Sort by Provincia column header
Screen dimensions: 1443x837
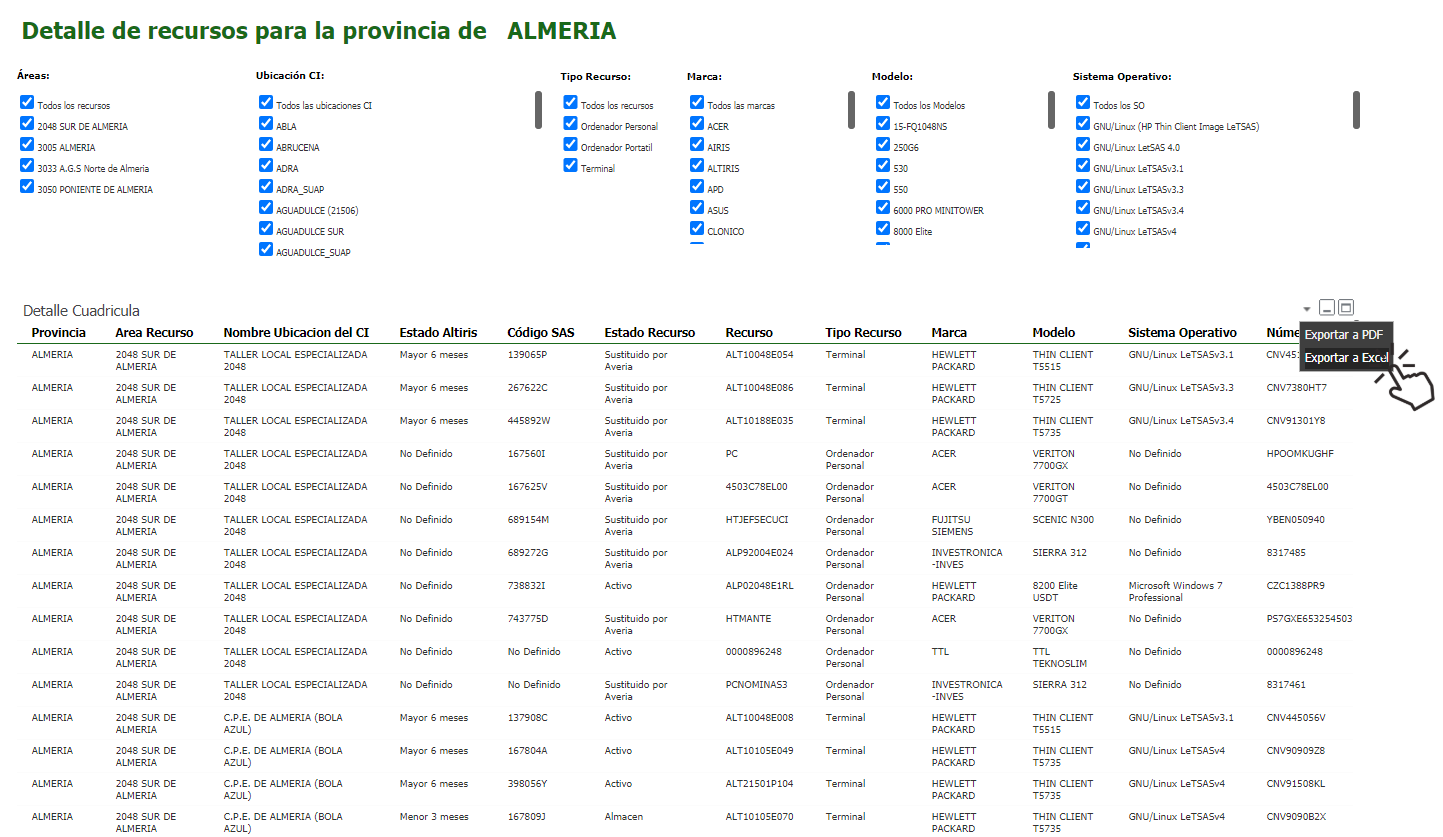59,333
